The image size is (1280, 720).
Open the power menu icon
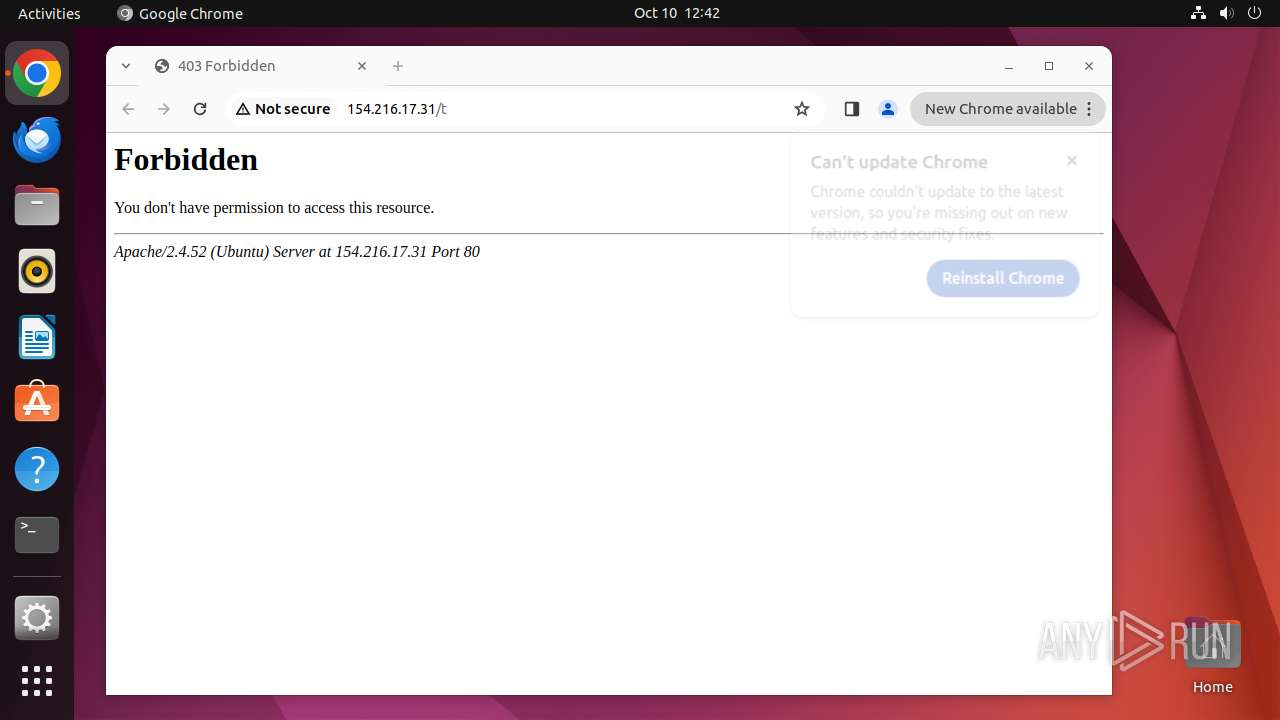pos(1255,13)
